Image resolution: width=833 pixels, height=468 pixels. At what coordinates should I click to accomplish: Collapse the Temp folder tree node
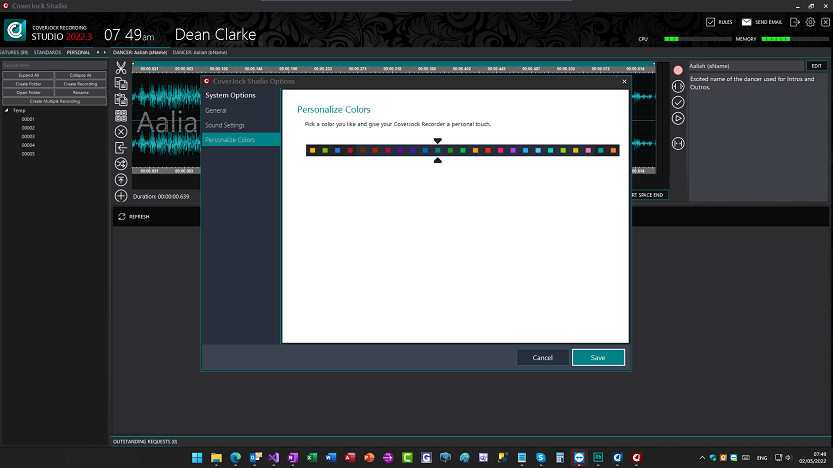(8, 111)
